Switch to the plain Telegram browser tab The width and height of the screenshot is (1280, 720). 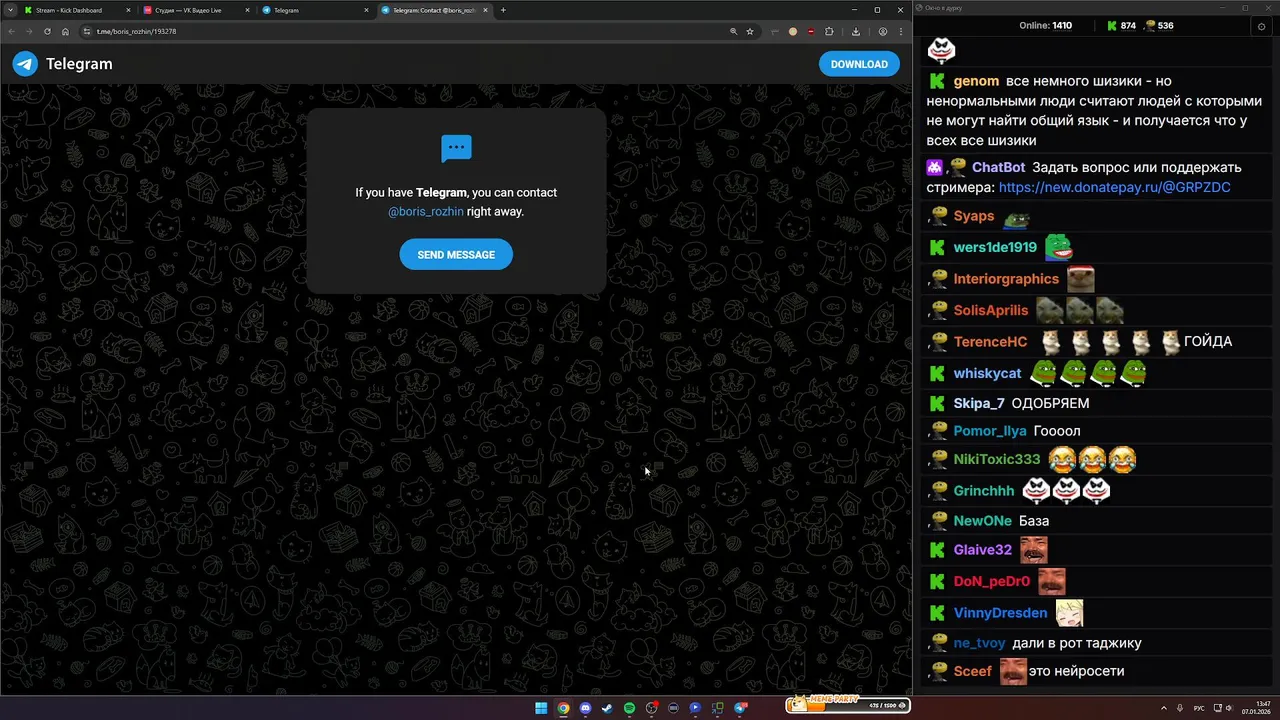(315, 10)
